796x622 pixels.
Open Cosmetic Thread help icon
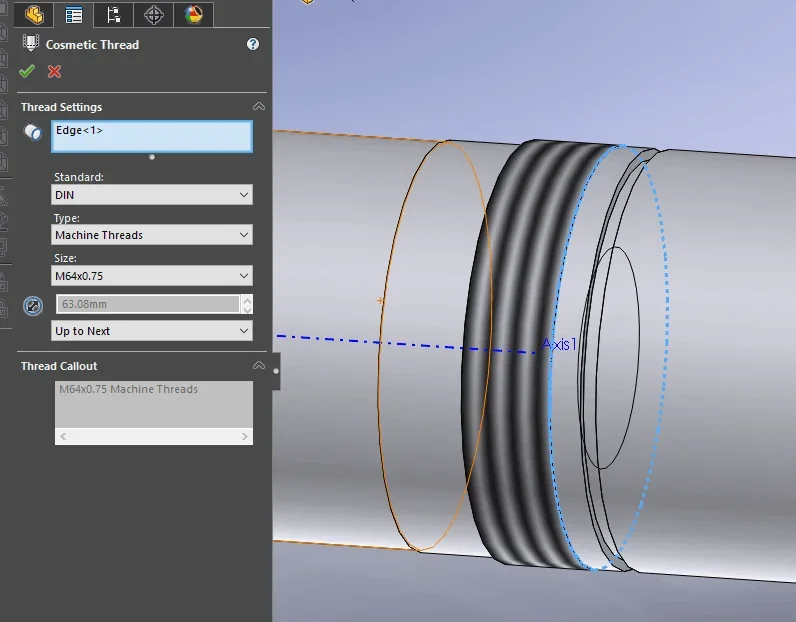tap(253, 44)
